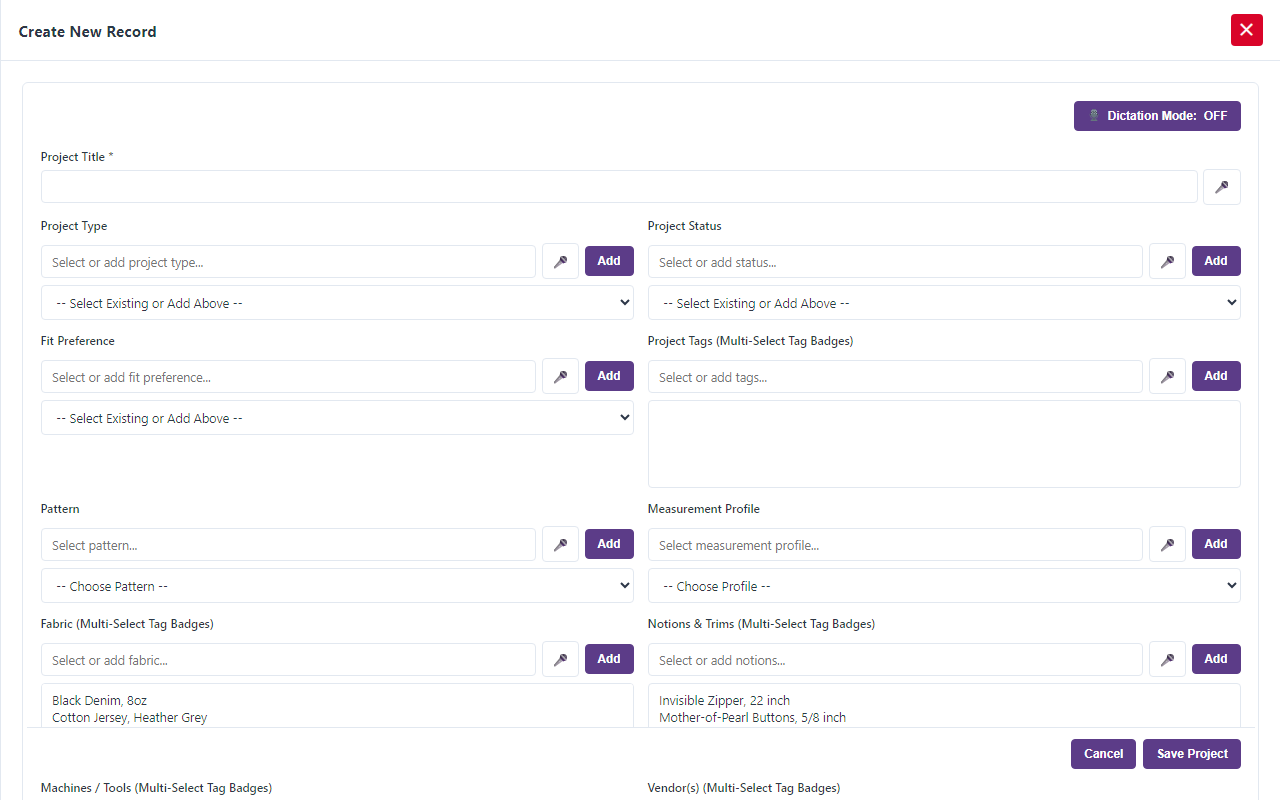Viewport: 1280px width, 800px height.
Task: Click the microphone icon for Fit Preference
Action: point(560,376)
